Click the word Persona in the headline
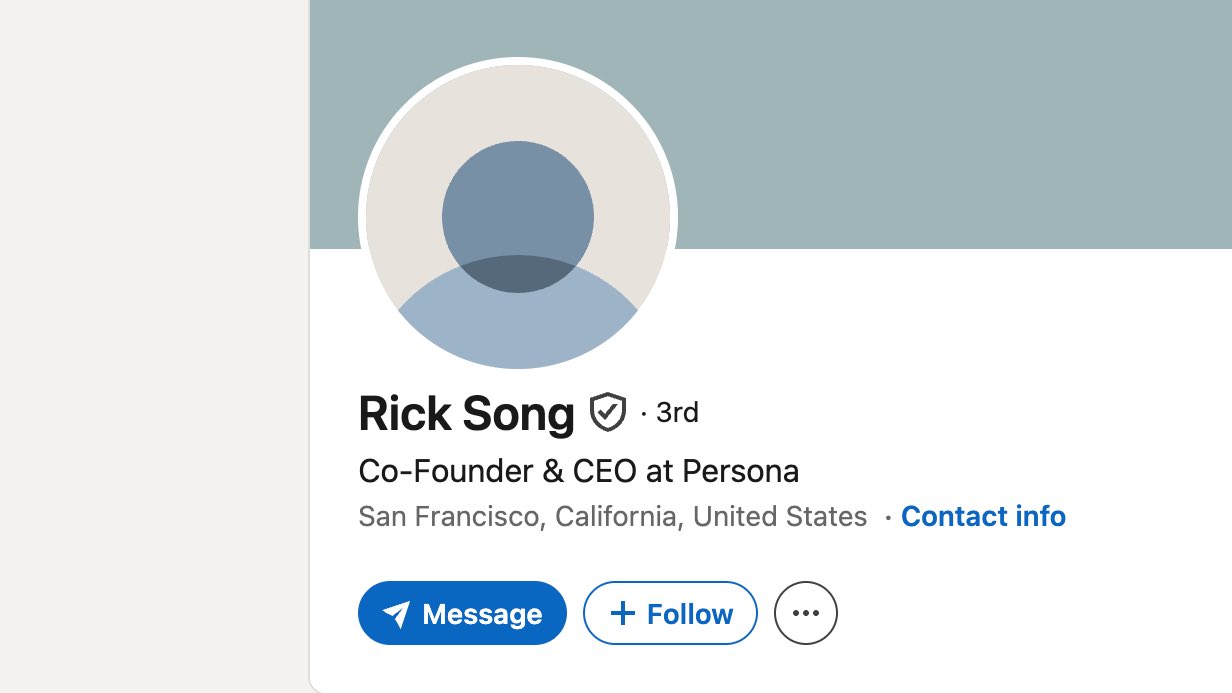1232x693 pixels. [x=740, y=471]
